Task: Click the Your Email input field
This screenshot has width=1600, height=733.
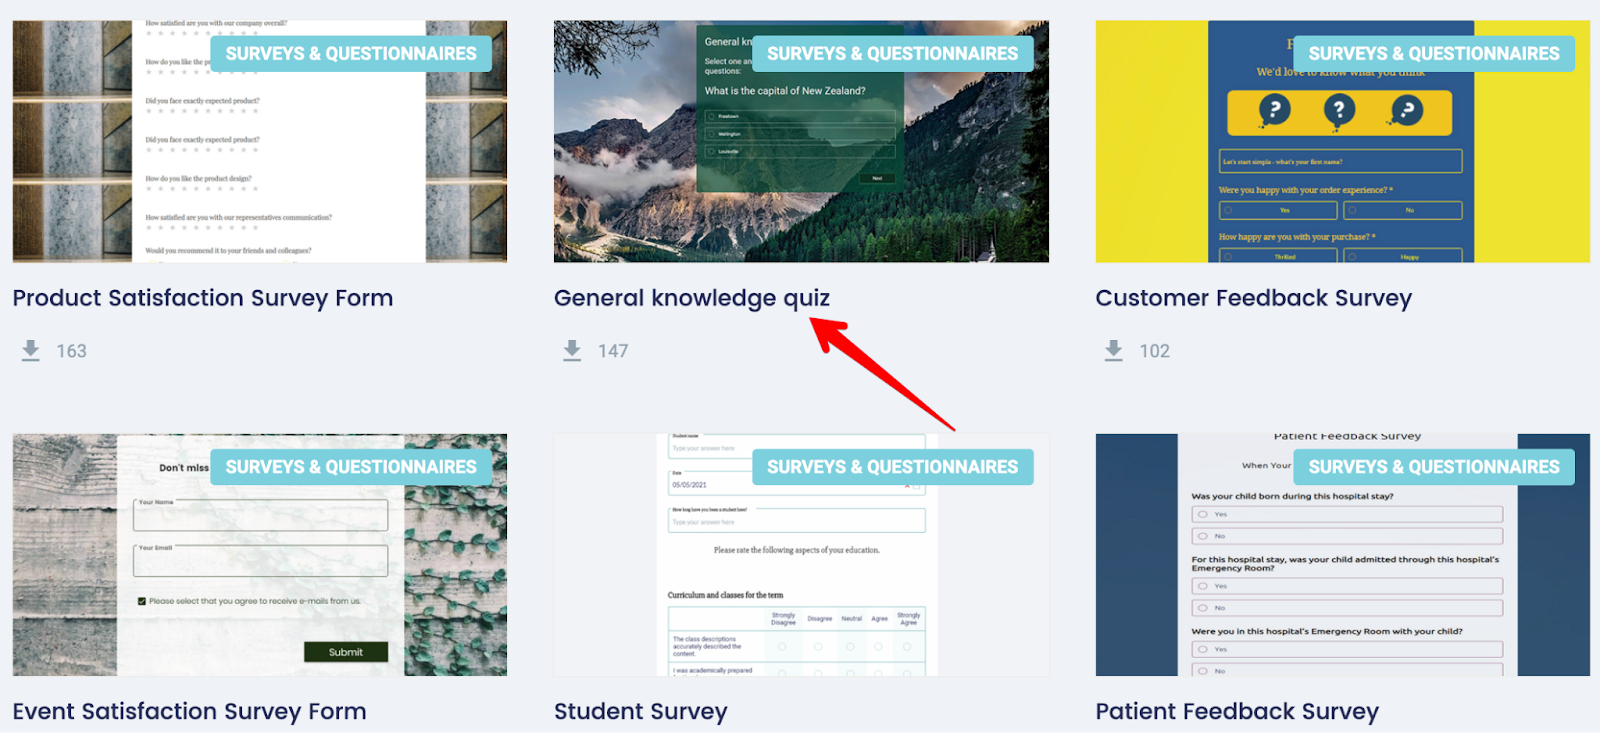Action: 259,561
